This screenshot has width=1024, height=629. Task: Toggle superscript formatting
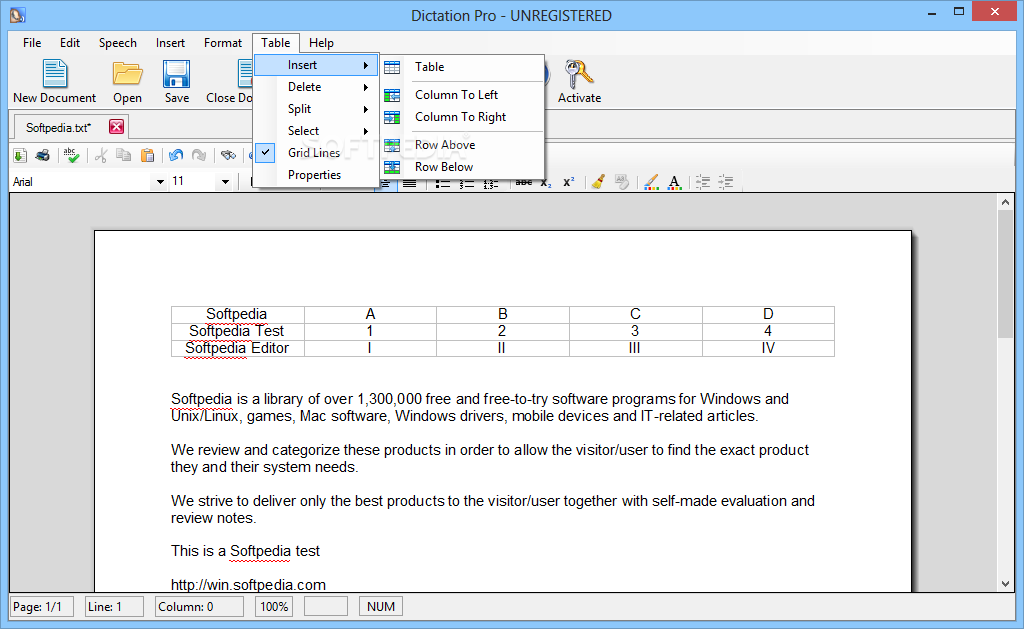pos(569,182)
